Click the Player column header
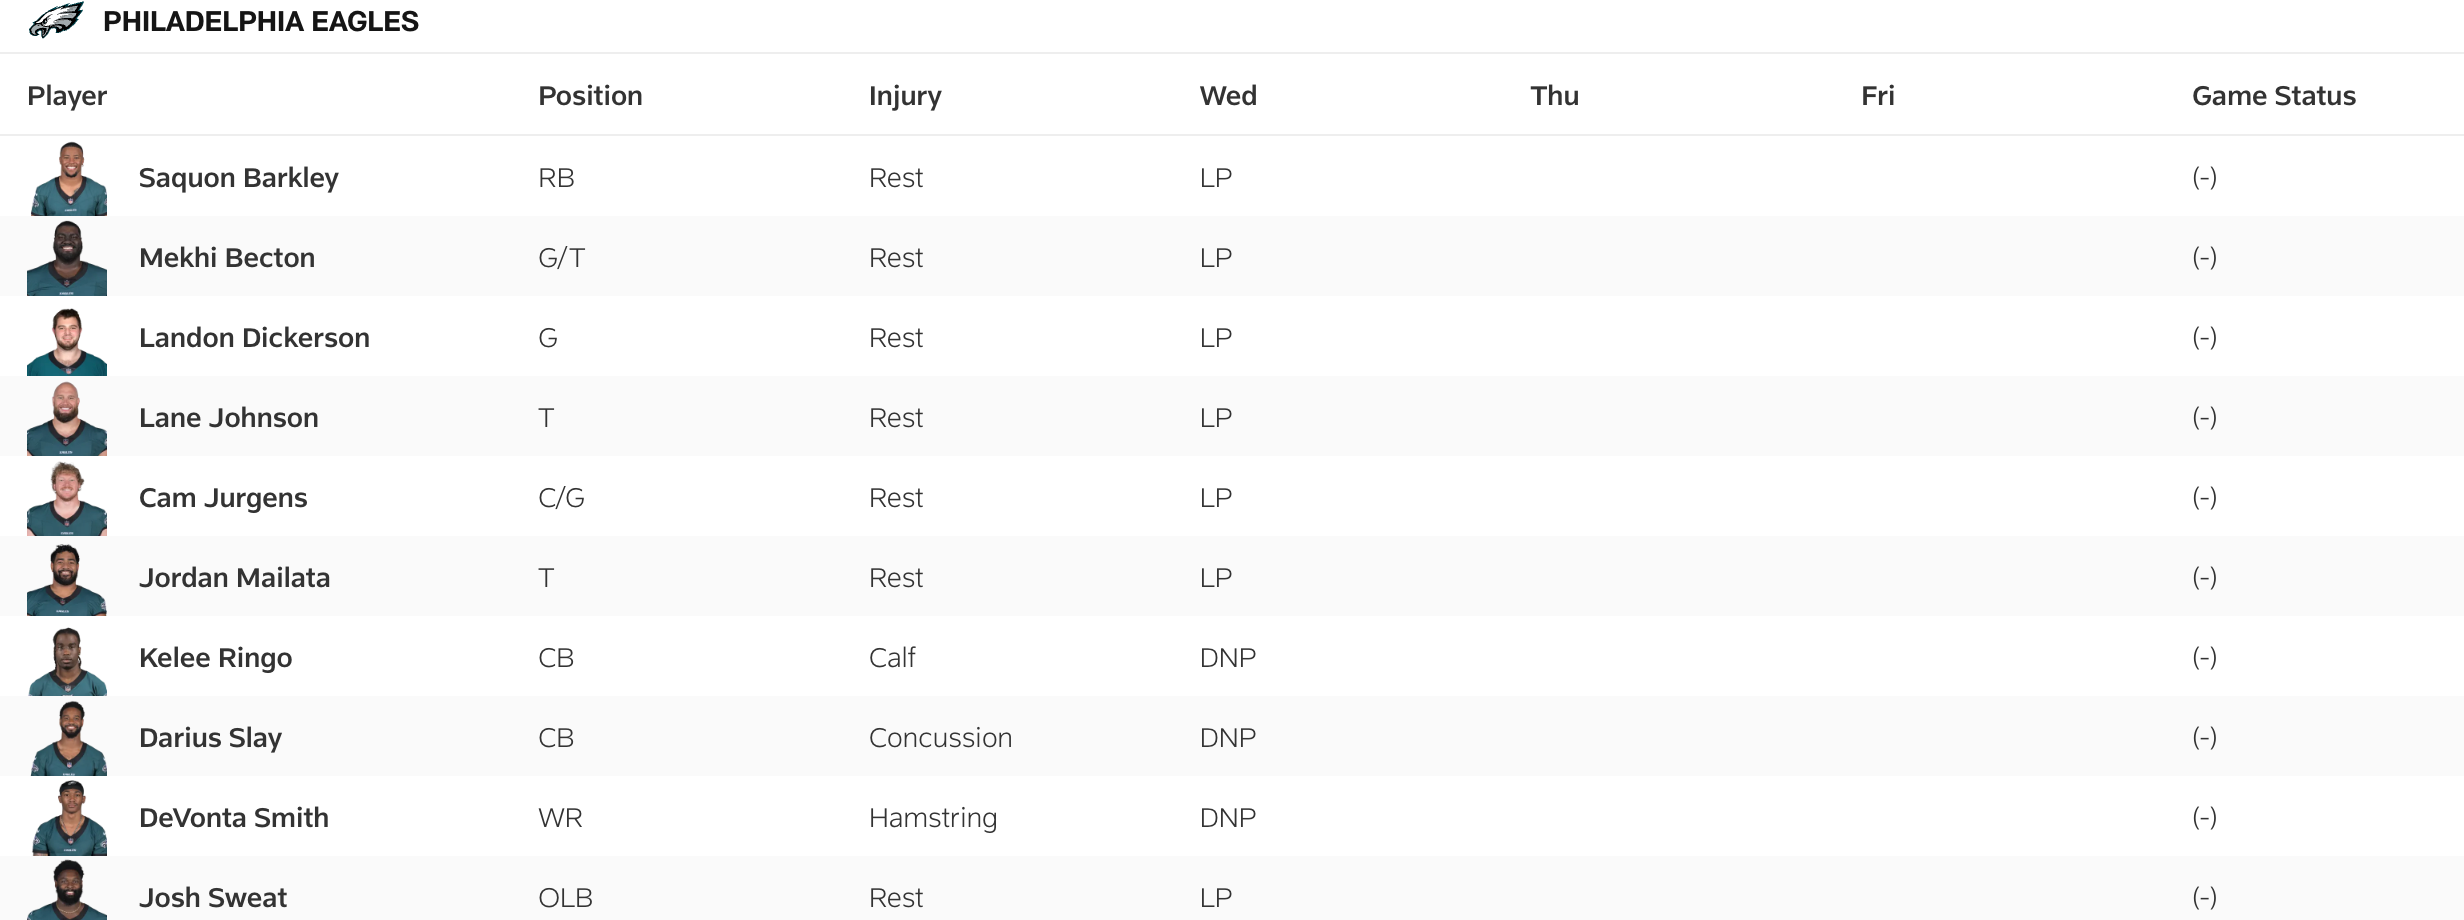2464x920 pixels. pyautogui.click(x=67, y=96)
